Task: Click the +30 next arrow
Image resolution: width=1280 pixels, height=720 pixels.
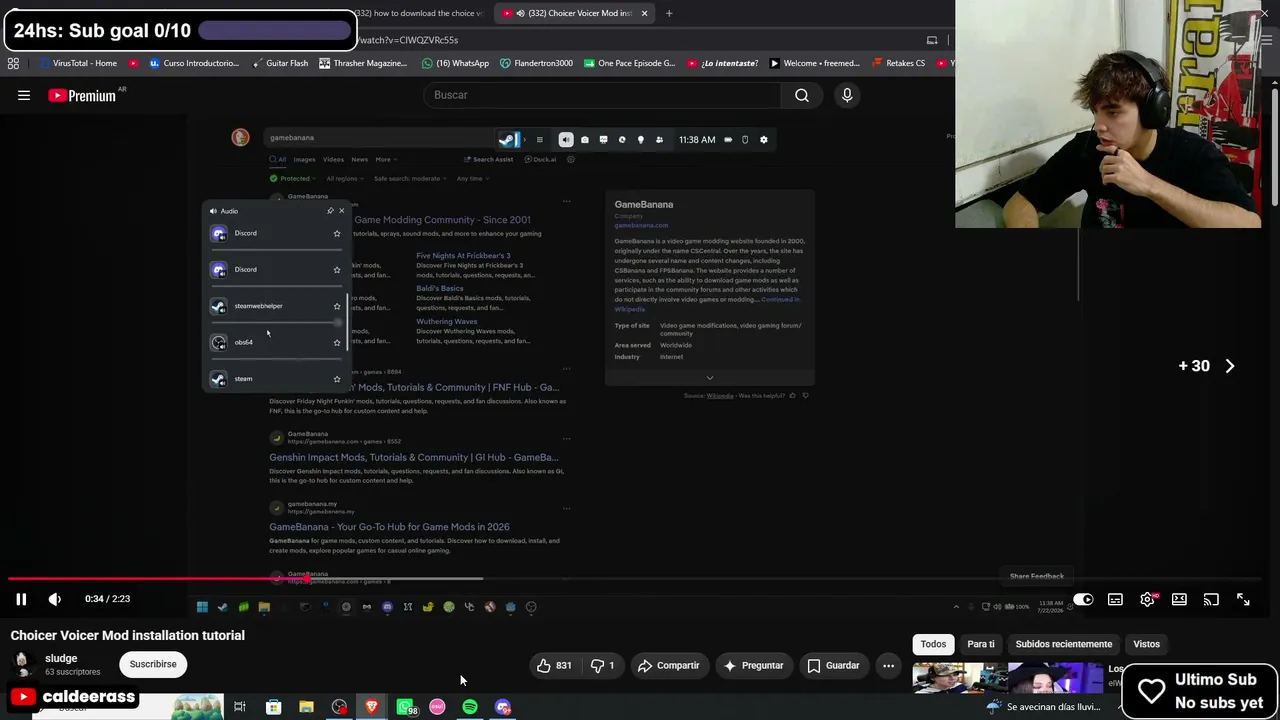Action: pos(1230,366)
